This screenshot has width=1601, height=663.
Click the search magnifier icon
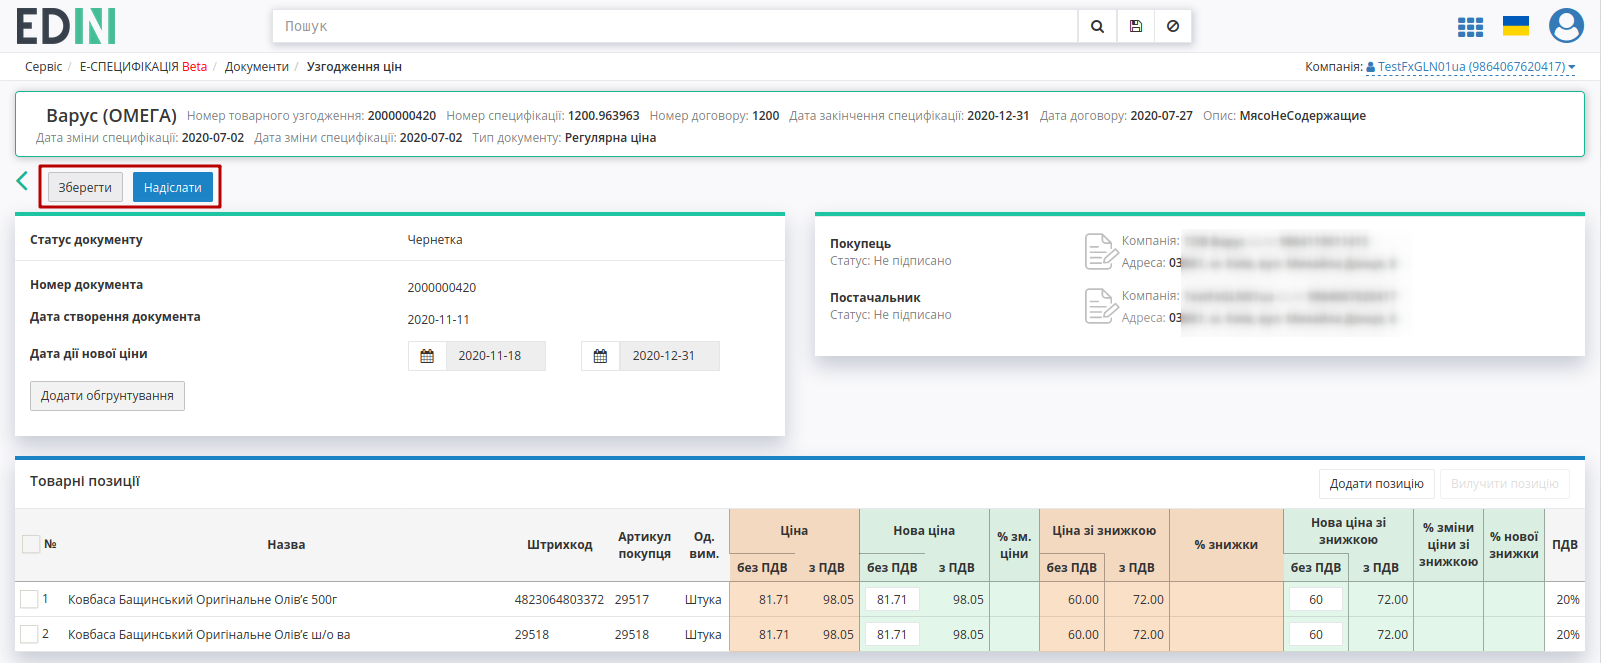coord(1097,26)
